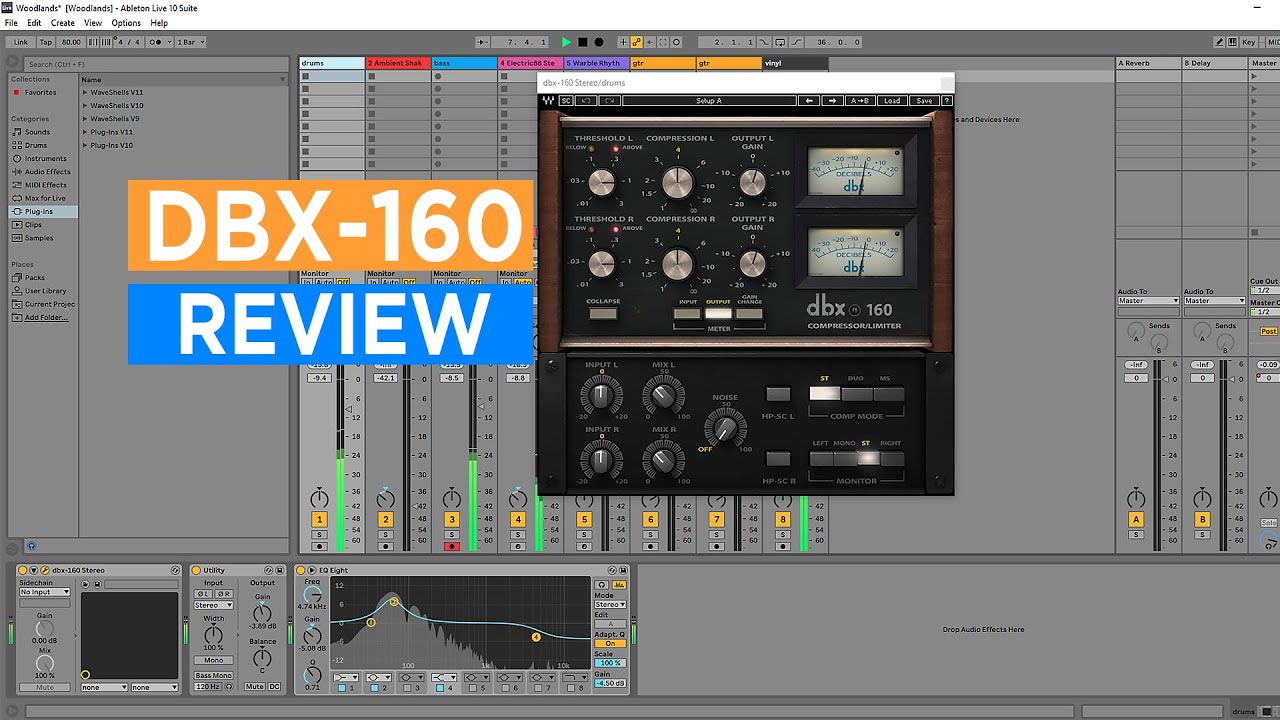Start playback with the green Play button
Viewport: 1280px width, 720px height.
pyautogui.click(x=566, y=42)
